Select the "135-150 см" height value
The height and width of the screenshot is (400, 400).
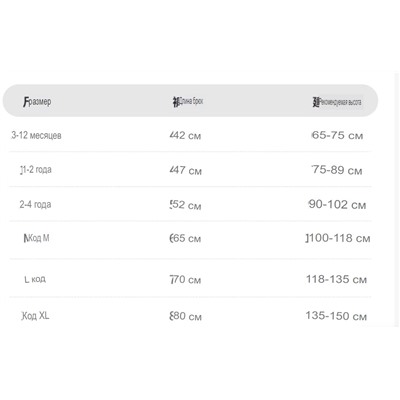tap(336, 316)
